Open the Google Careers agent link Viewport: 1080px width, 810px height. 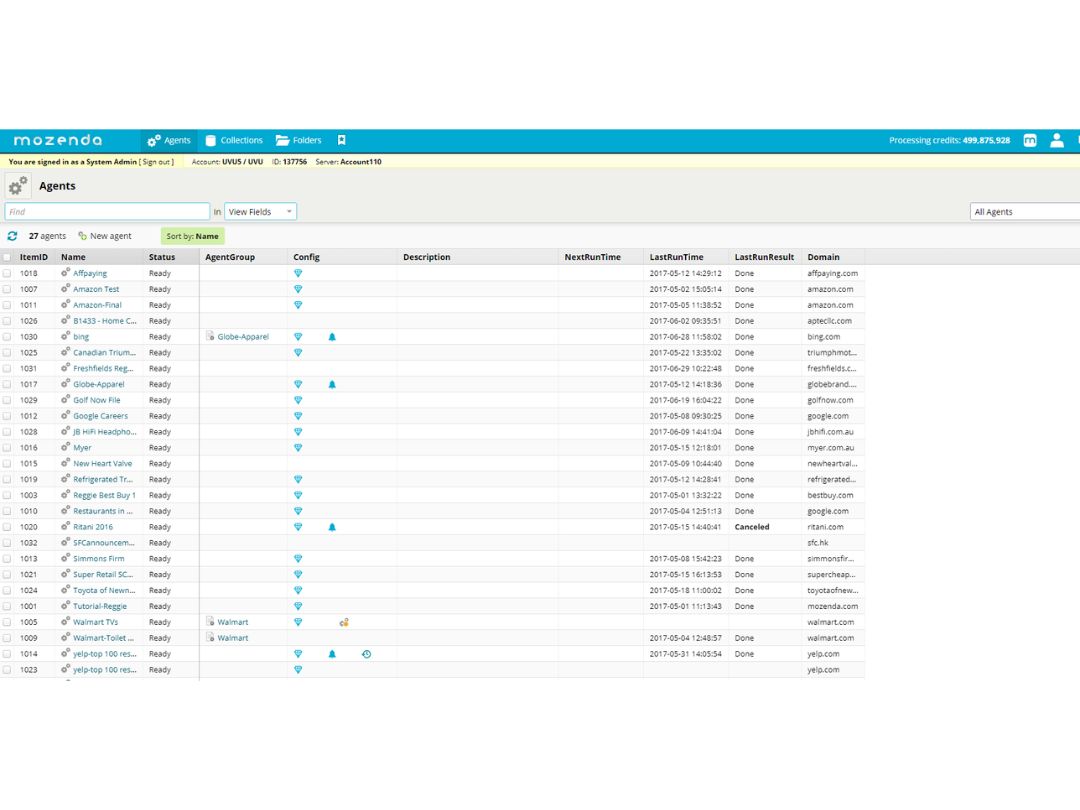(x=101, y=416)
